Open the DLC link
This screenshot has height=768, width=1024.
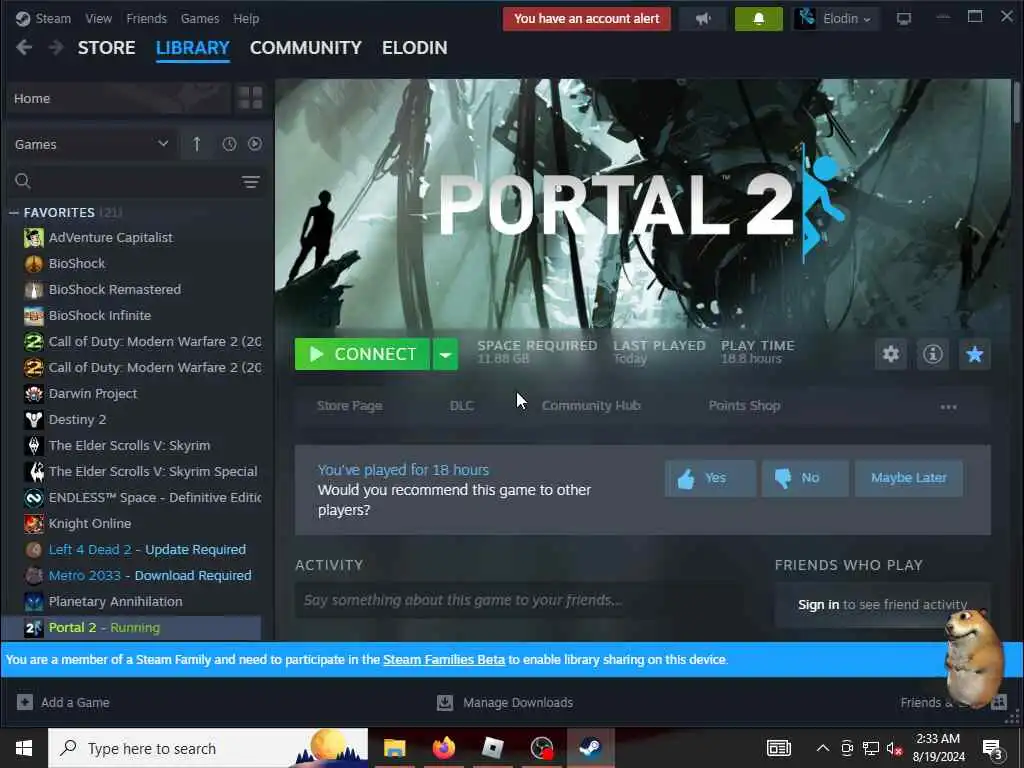point(462,406)
